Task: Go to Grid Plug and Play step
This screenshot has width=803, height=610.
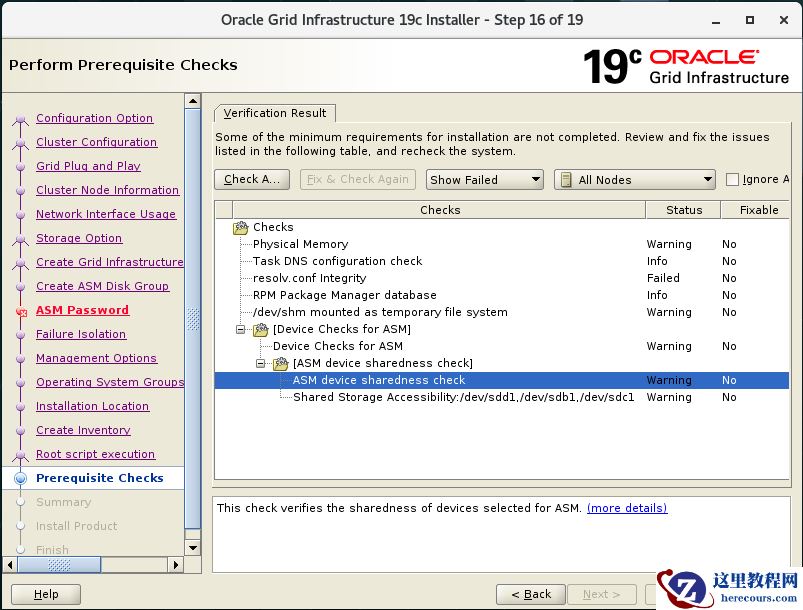Action: pyautogui.click(x=88, y=166)
